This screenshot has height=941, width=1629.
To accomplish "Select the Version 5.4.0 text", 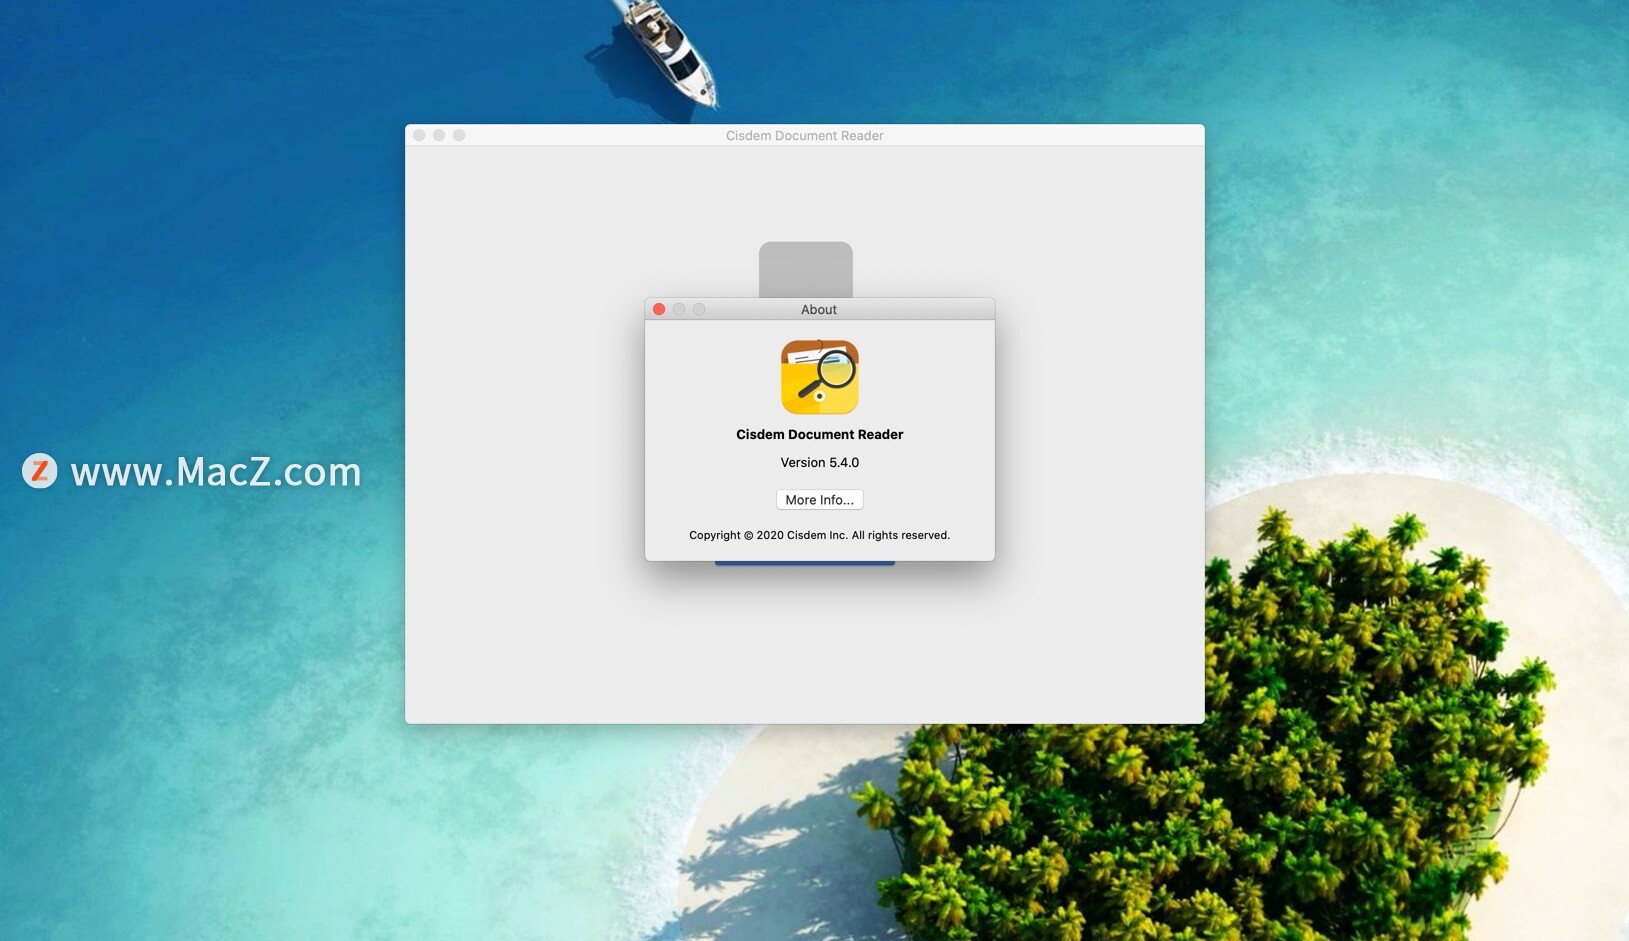I will coord(820,462).
